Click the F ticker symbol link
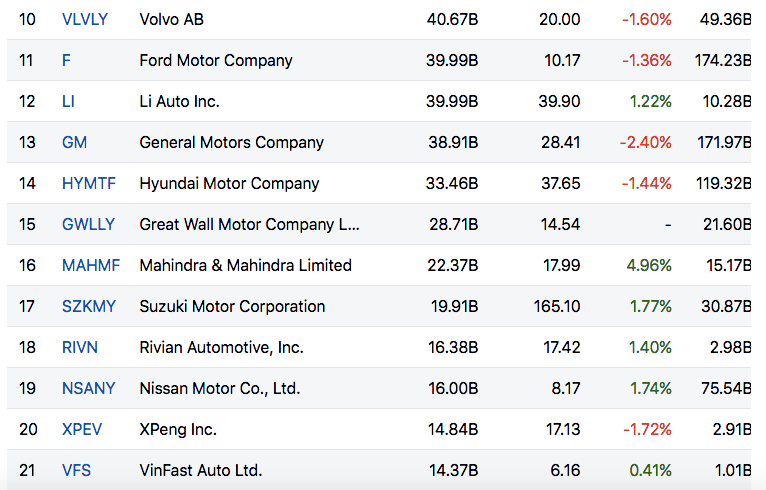The image size is (766, 490). pos(66,60)
